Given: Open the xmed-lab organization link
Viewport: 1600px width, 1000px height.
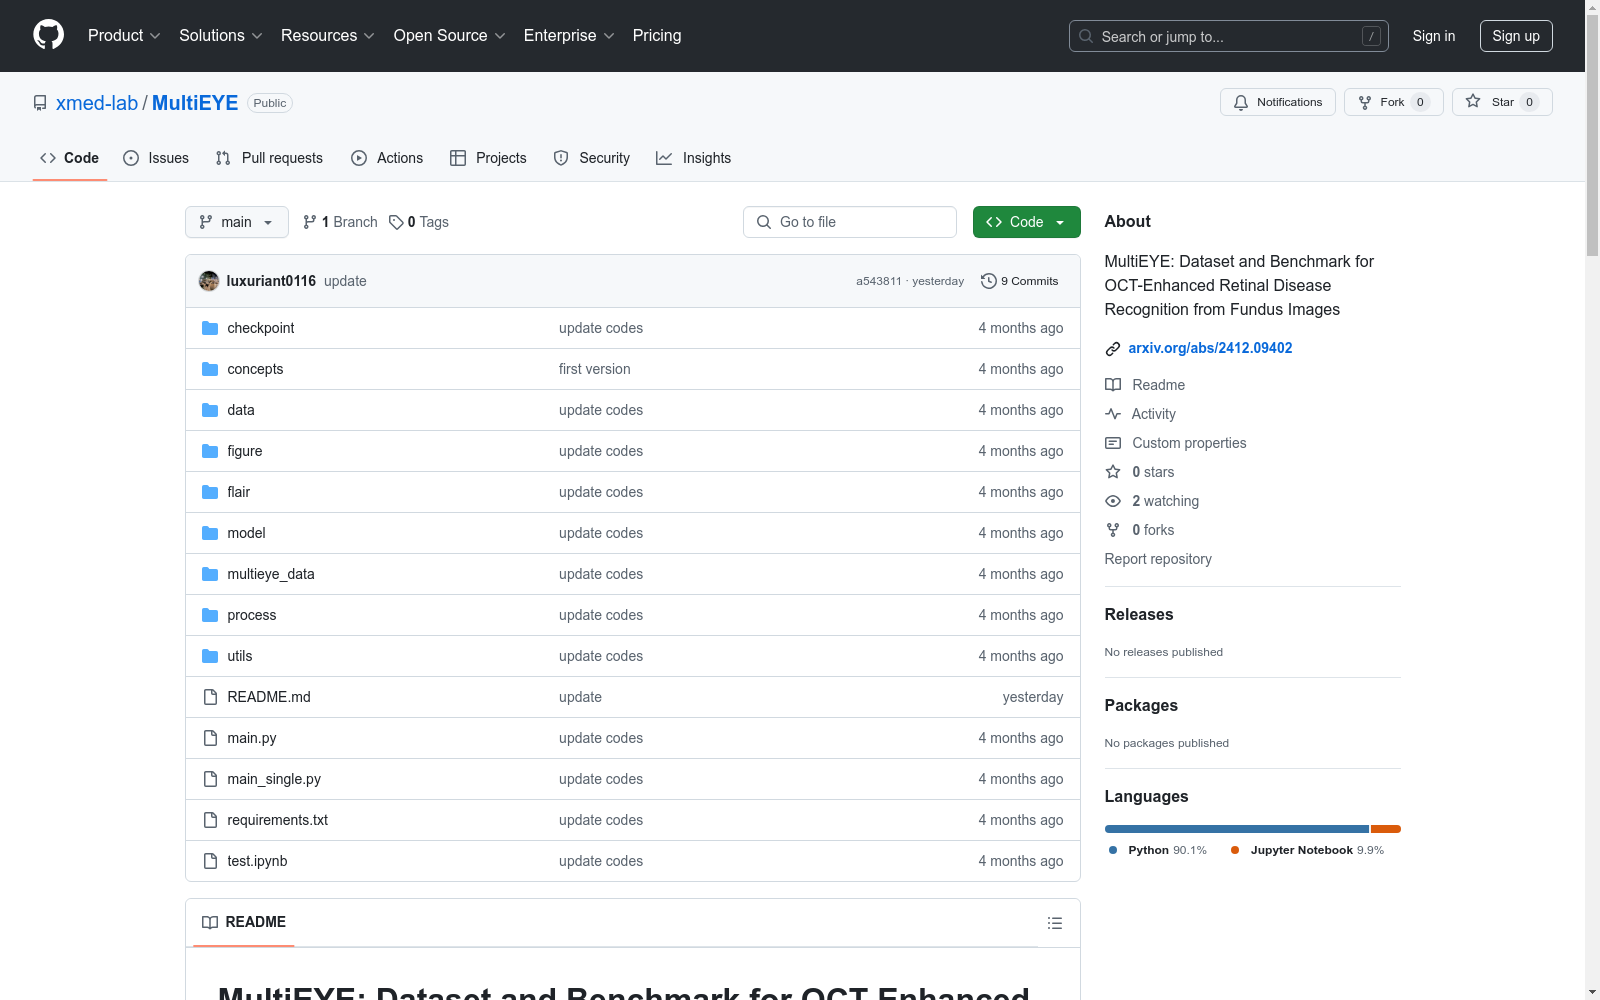Looking at the screenshot, I should pyautogui.click(x=97, y=103).
